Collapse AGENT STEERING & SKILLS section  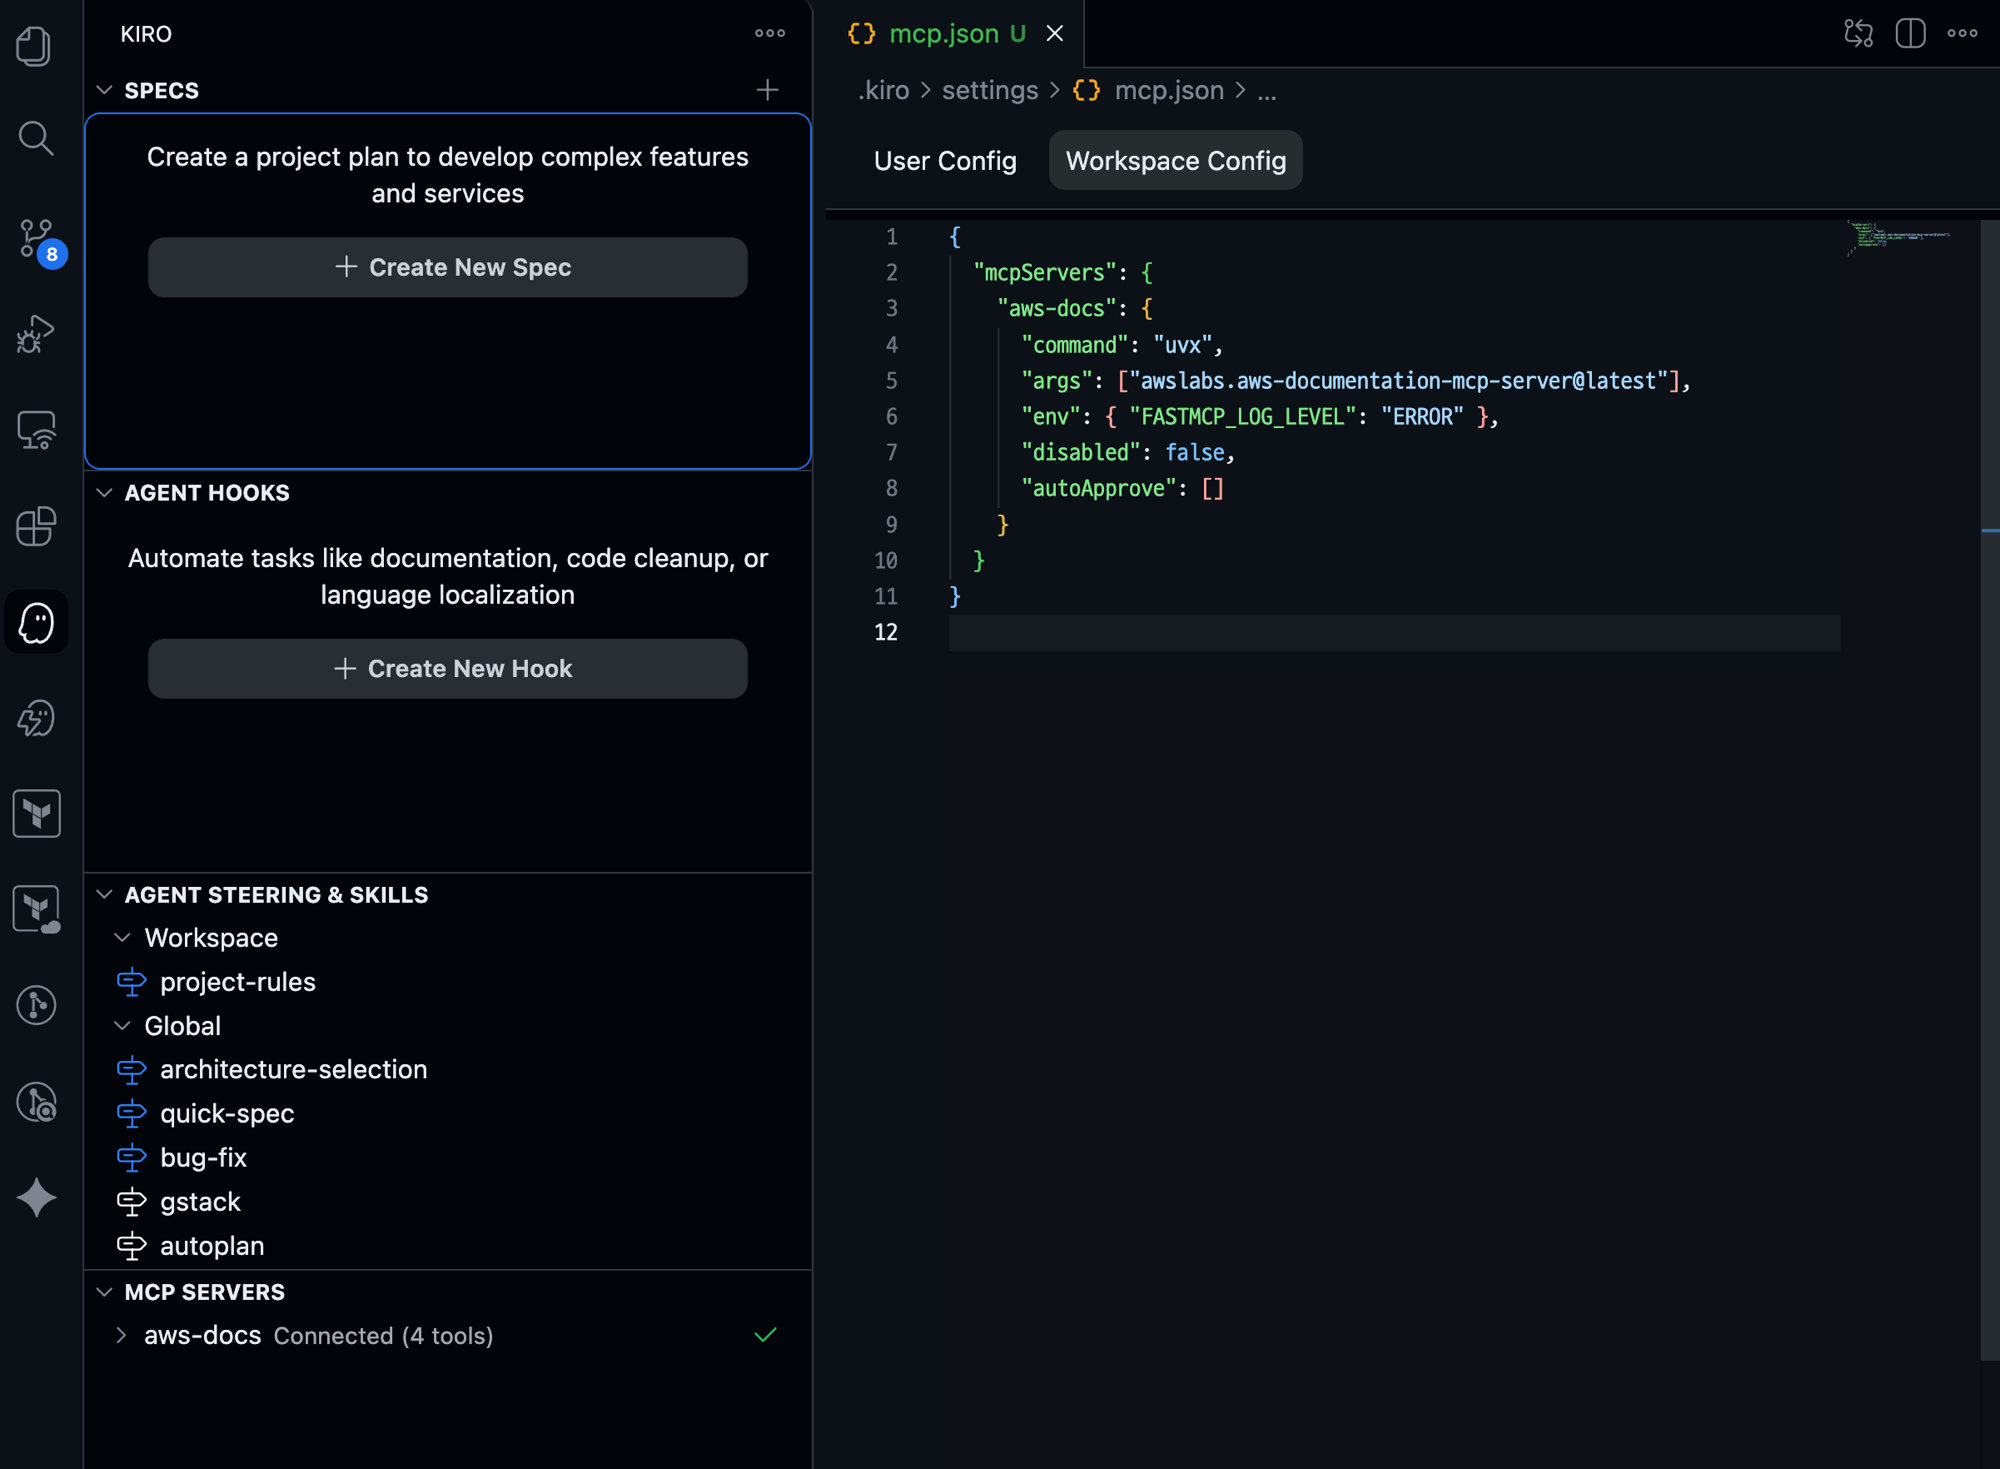pos(104,894)
